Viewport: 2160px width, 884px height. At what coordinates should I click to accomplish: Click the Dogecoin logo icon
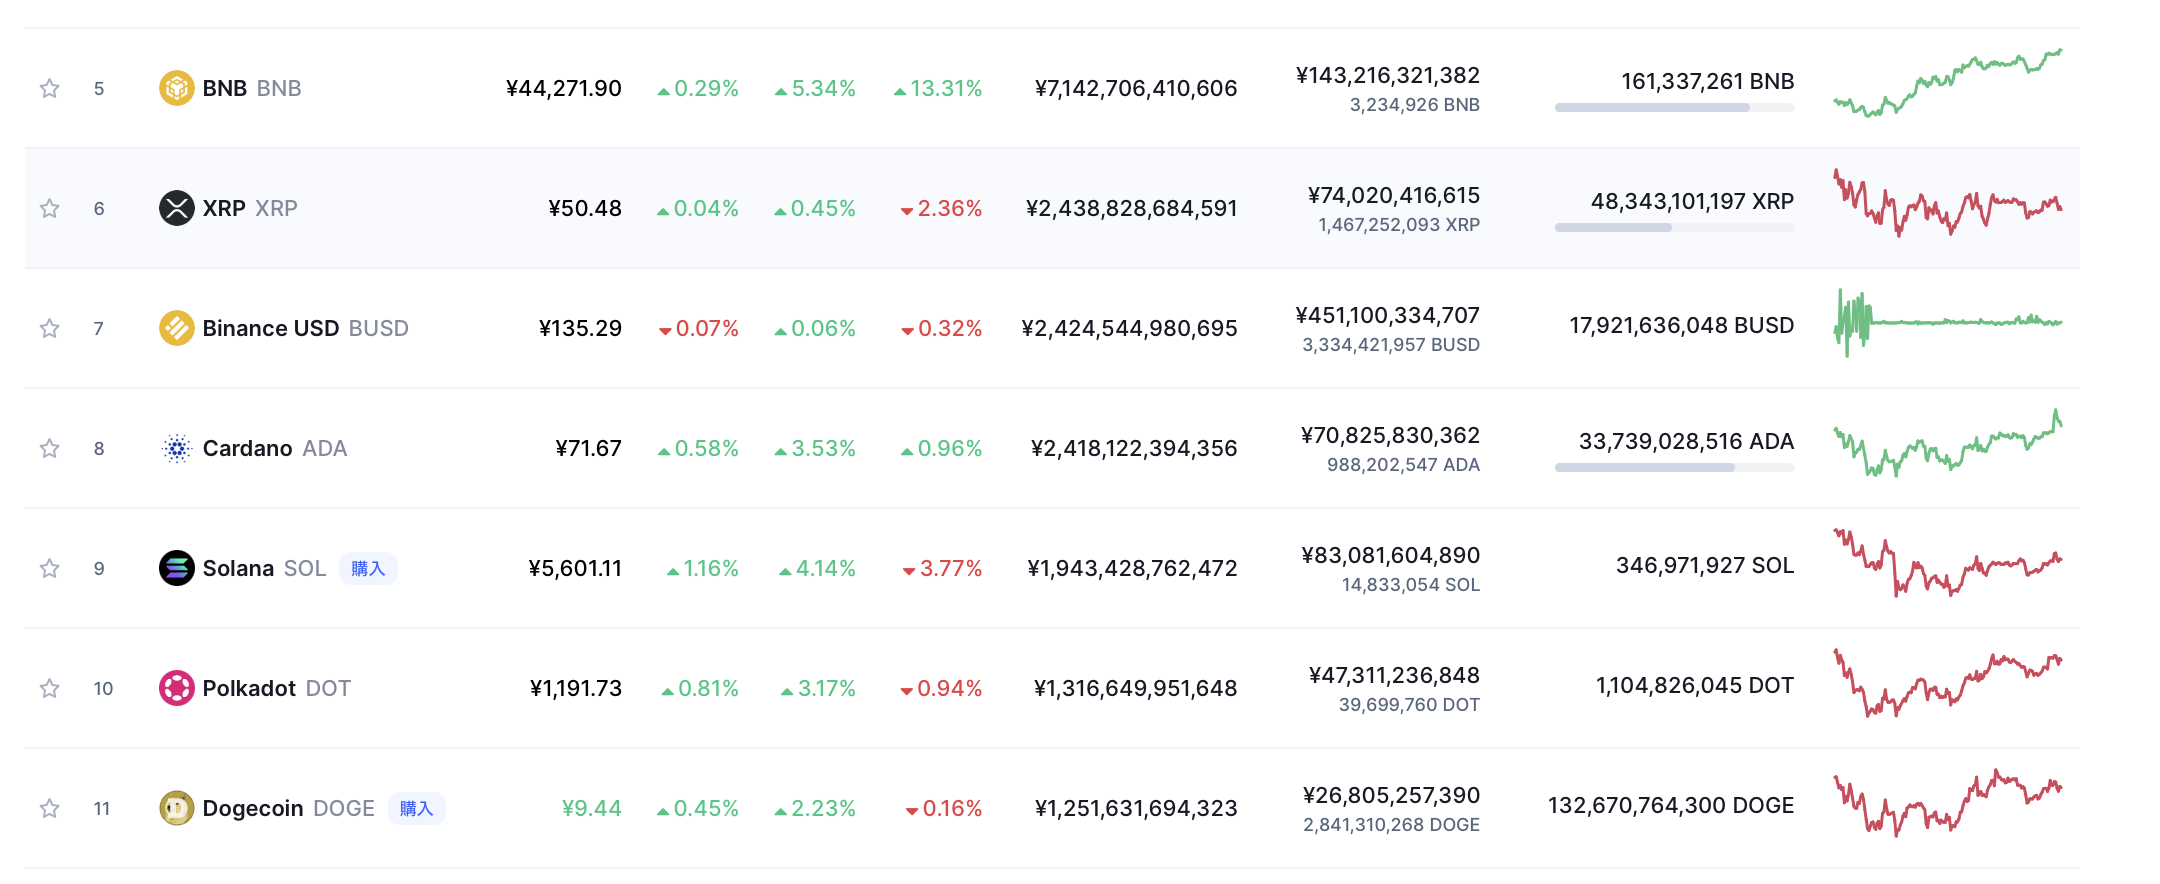pyautogui.click(x=176, y=808)
